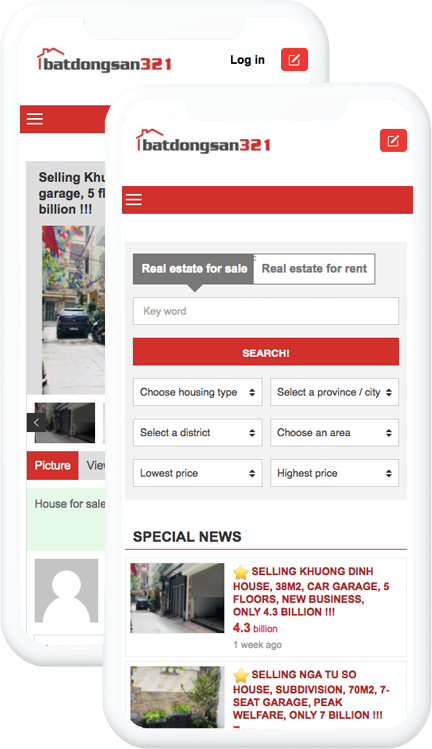Screen dimensions: 432x749
Task: Click star icon beside Khuong Dinh listing
Action: click(241, 572)
